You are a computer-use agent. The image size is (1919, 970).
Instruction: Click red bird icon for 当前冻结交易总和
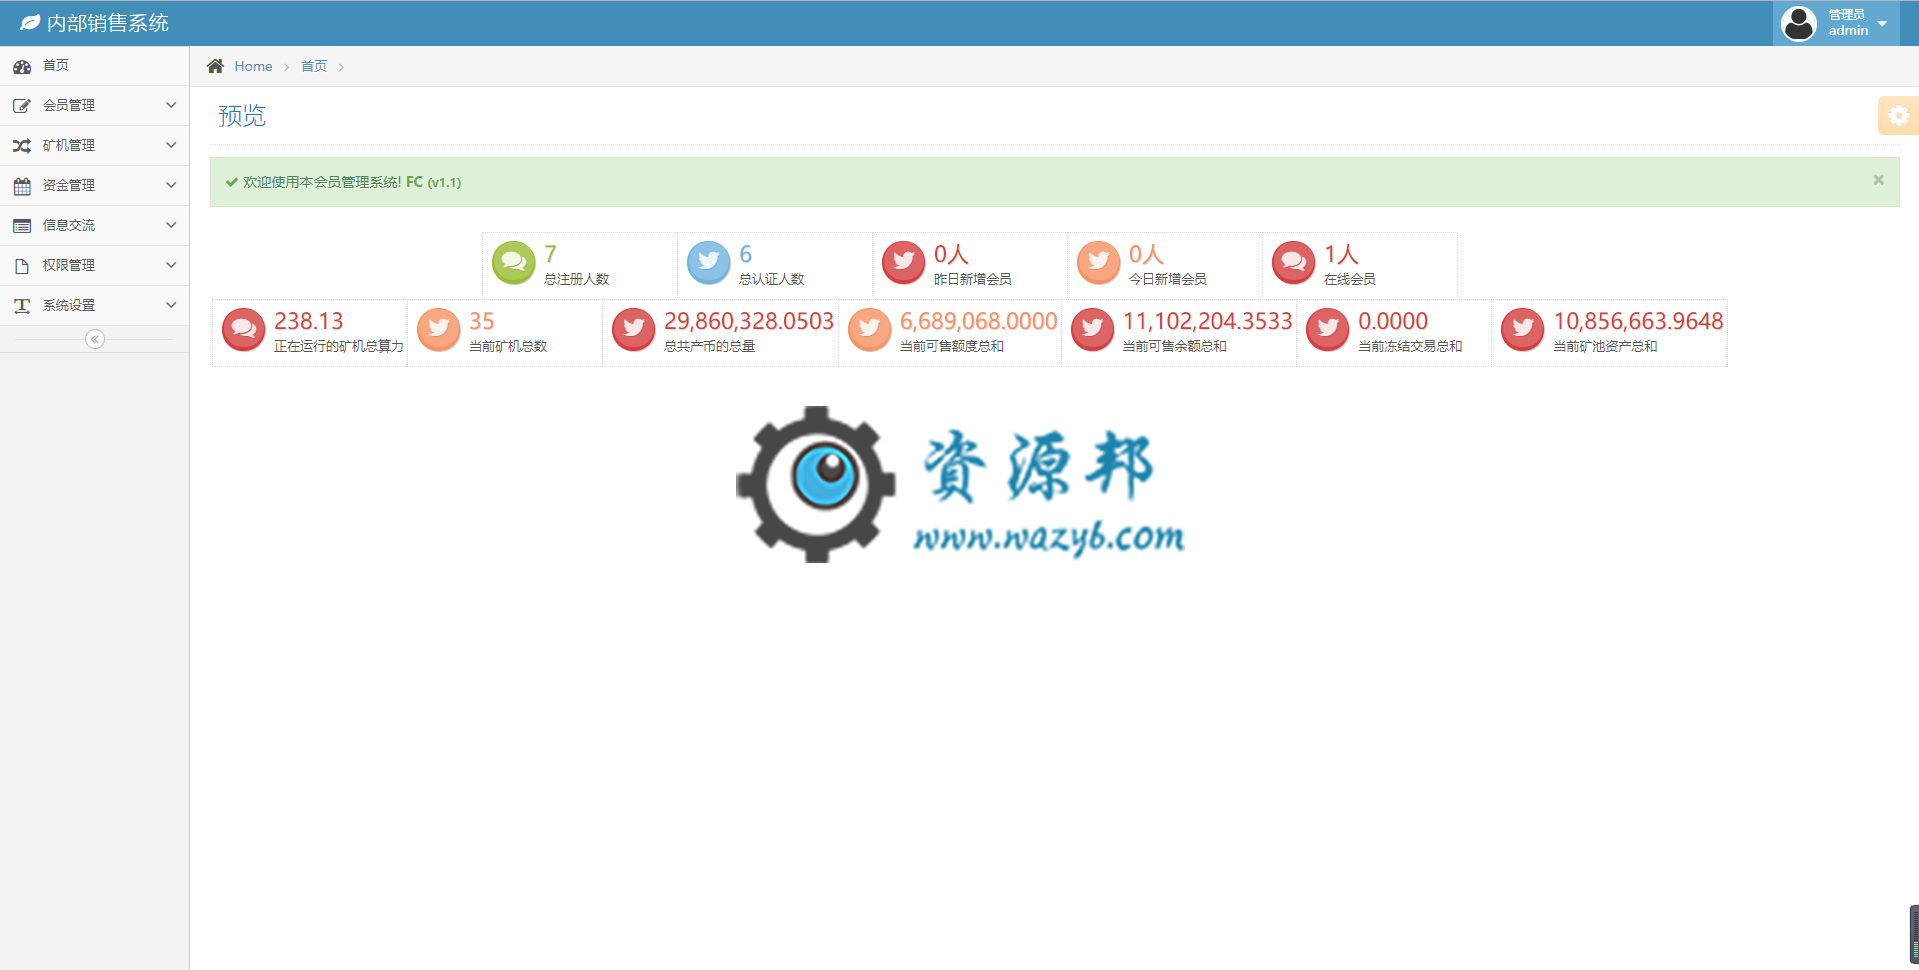click(x=1328, y=330)
